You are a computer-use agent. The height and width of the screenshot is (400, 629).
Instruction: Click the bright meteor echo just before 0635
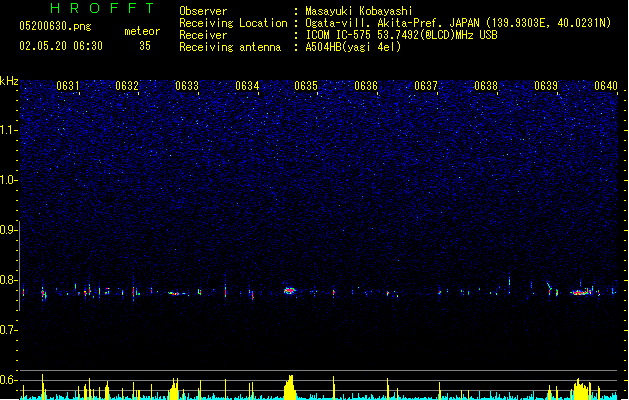coord(290,290)
